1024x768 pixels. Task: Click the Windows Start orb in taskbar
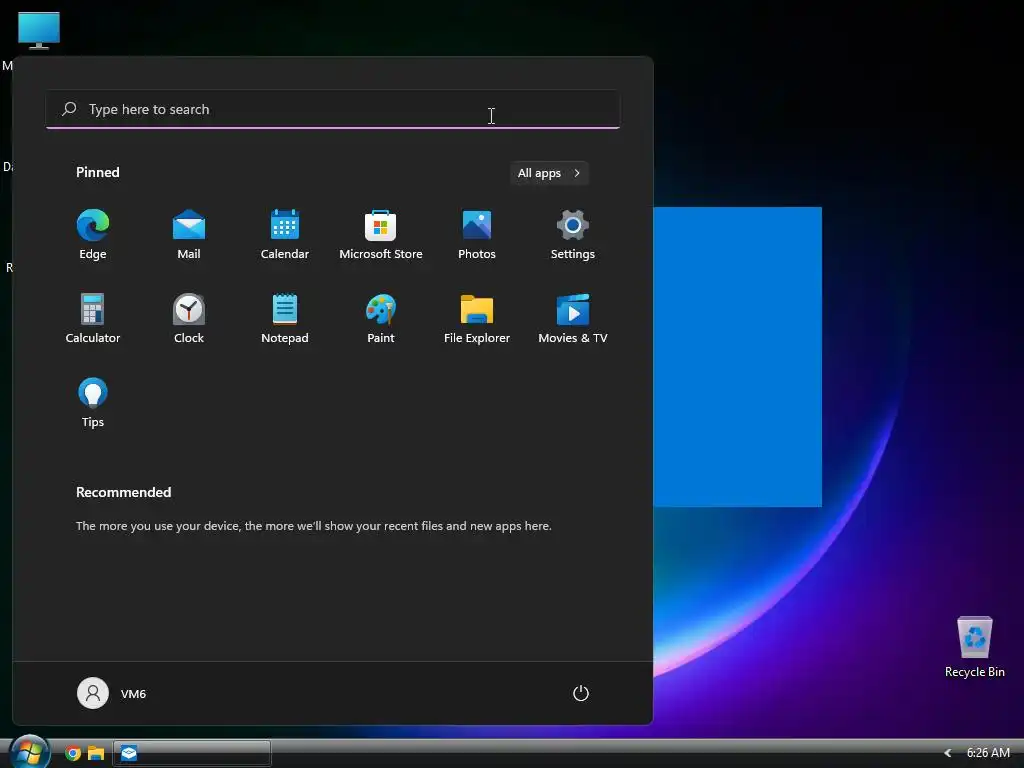point(29,752)
